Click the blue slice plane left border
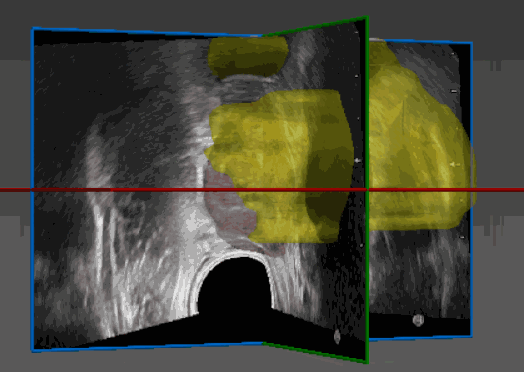This screenshot has width=524, height=372. coord(33,190)
